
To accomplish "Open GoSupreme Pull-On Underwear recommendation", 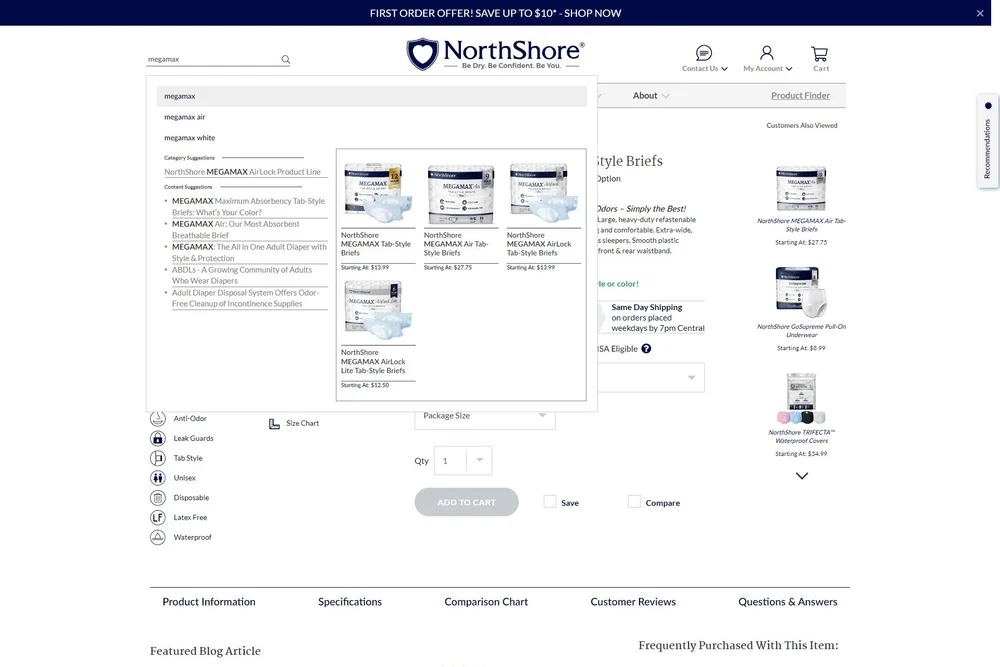I will pos(801,309).
